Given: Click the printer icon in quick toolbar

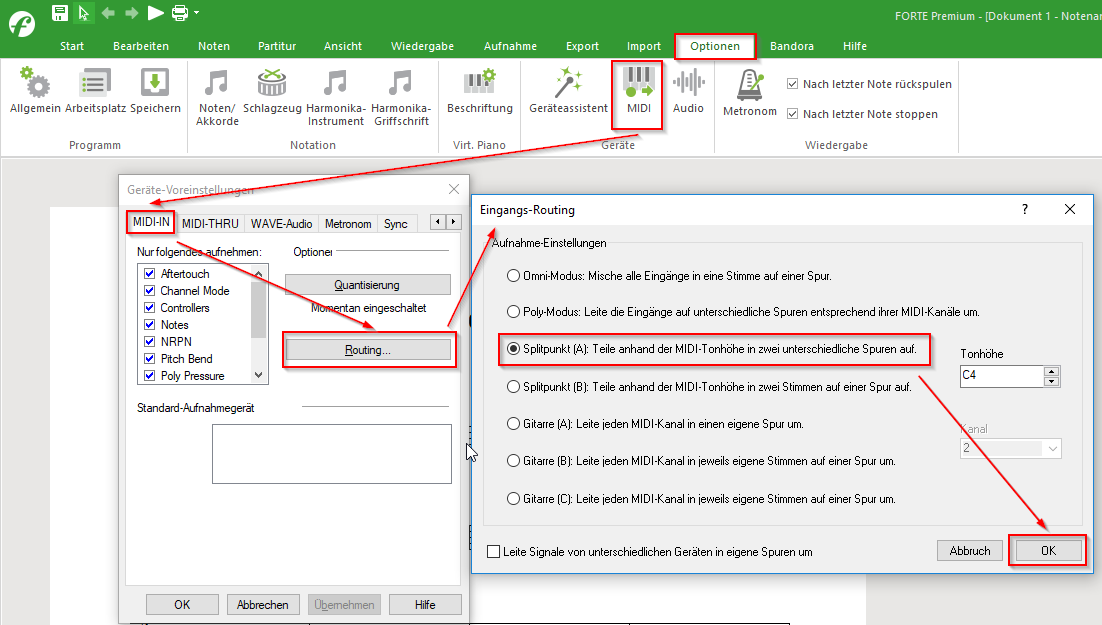Looking at the screenshot, I should pos(180,13).
